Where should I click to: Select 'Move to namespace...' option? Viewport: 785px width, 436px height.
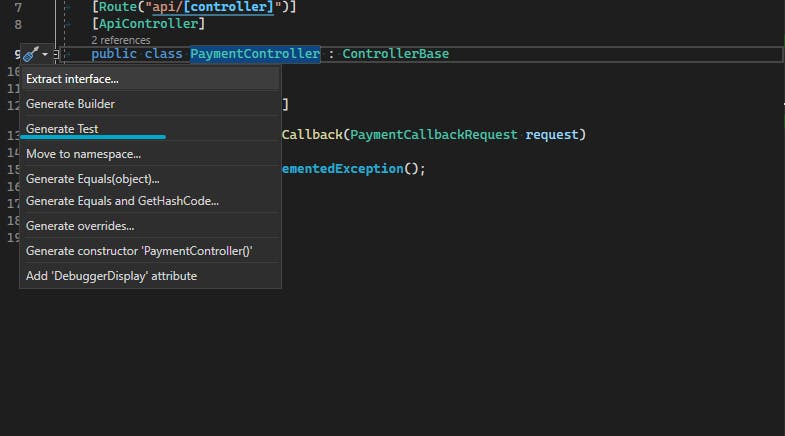pos(83,154)
